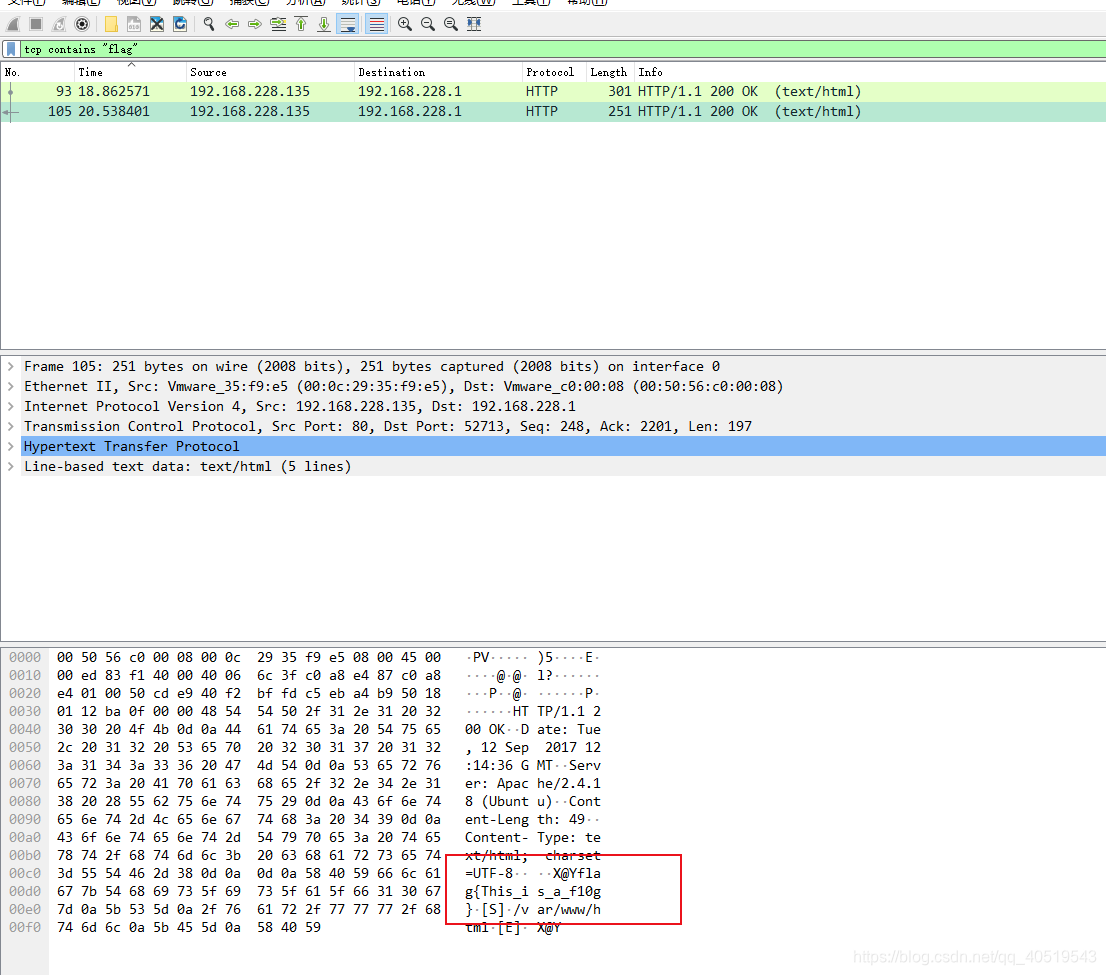This screenshot has height=975, width=1106.
Task: Click ASCII text =UTF-8 X@Yfla
Action: [533, 873]
